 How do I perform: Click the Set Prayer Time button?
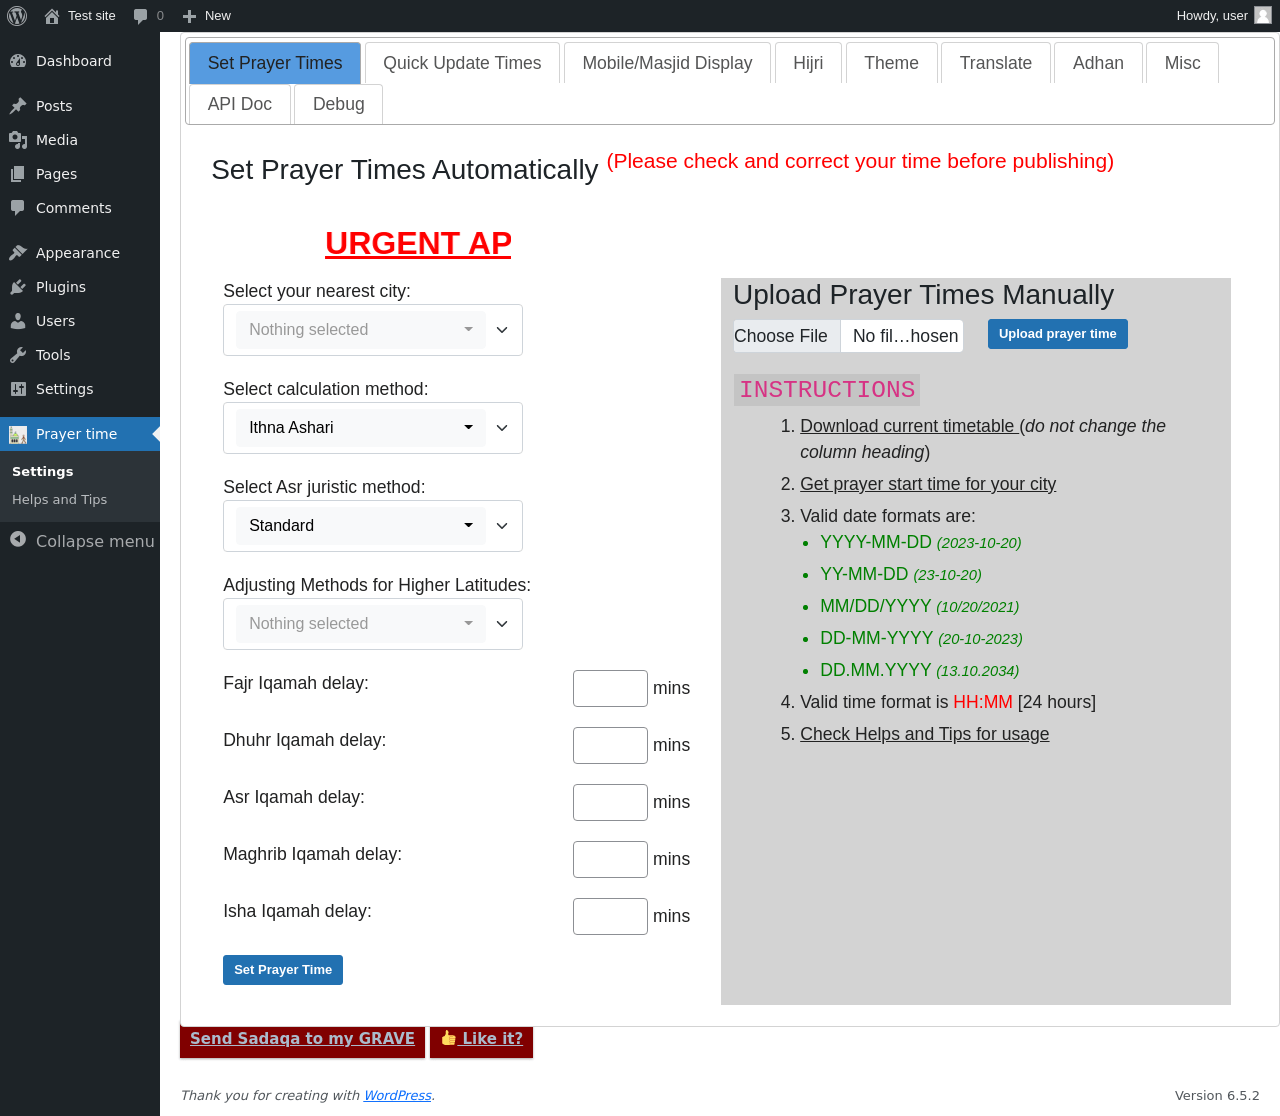tap(283, 970)
